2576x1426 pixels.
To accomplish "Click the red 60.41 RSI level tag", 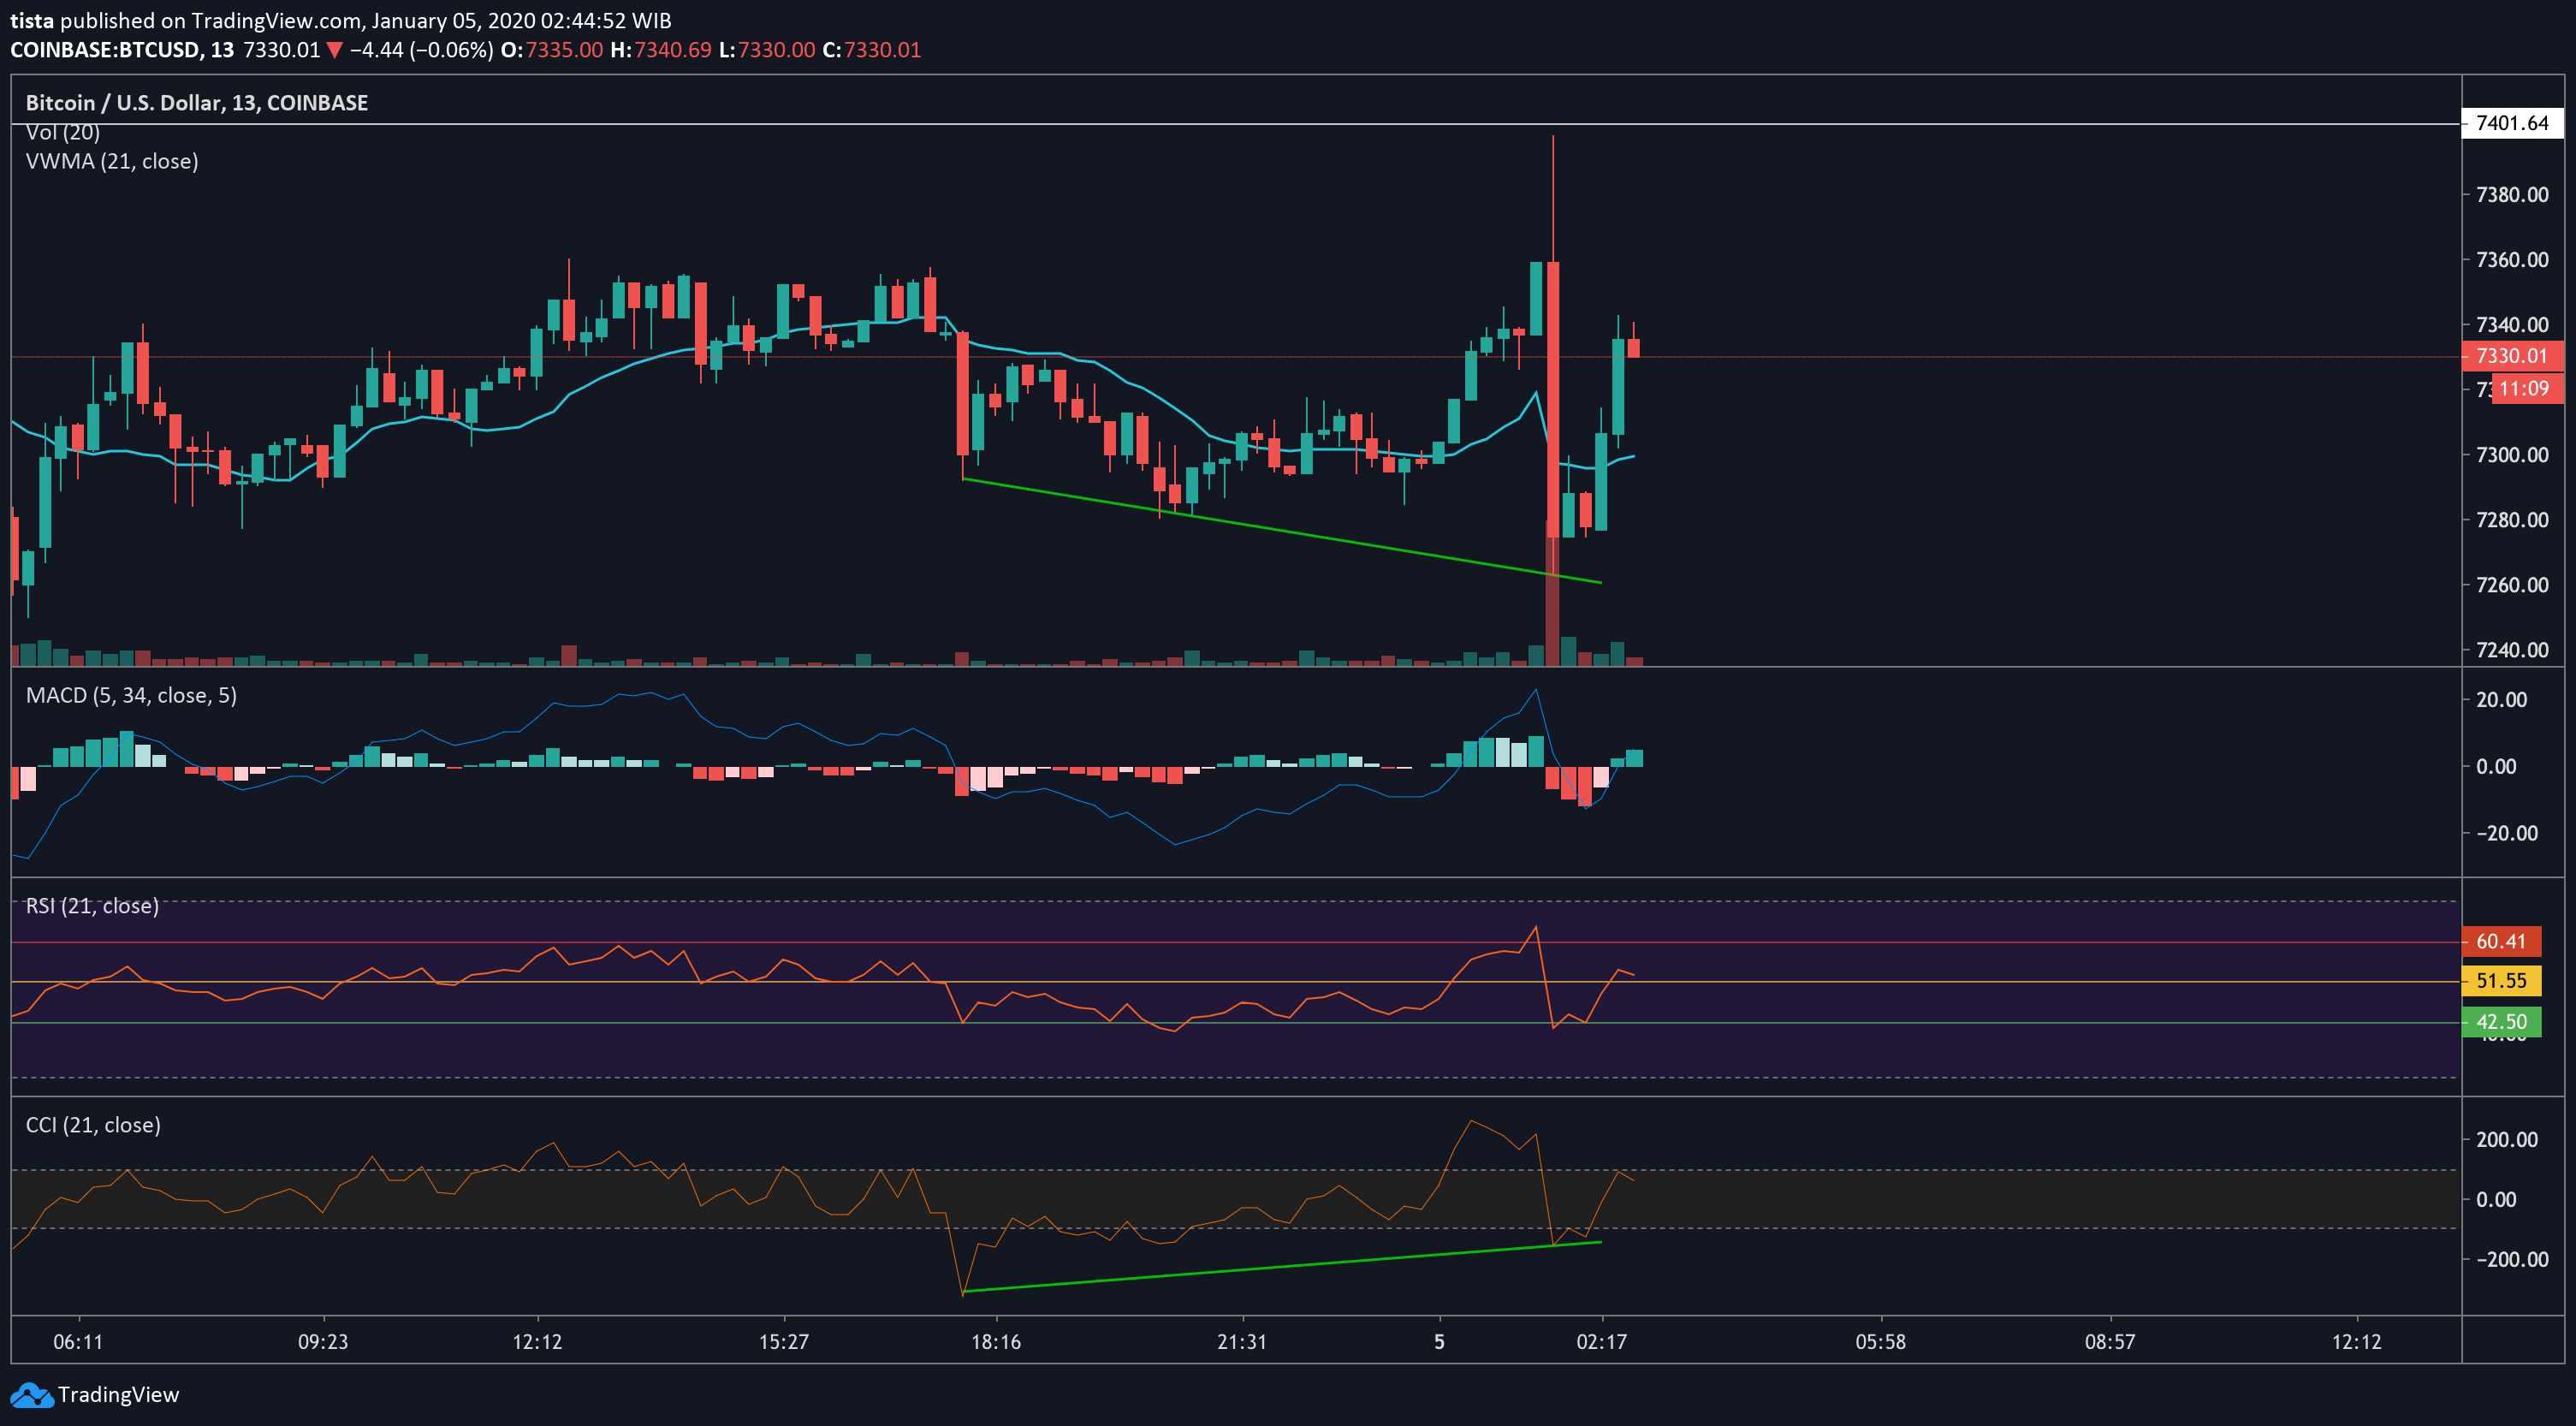I will pos(2501,942).
